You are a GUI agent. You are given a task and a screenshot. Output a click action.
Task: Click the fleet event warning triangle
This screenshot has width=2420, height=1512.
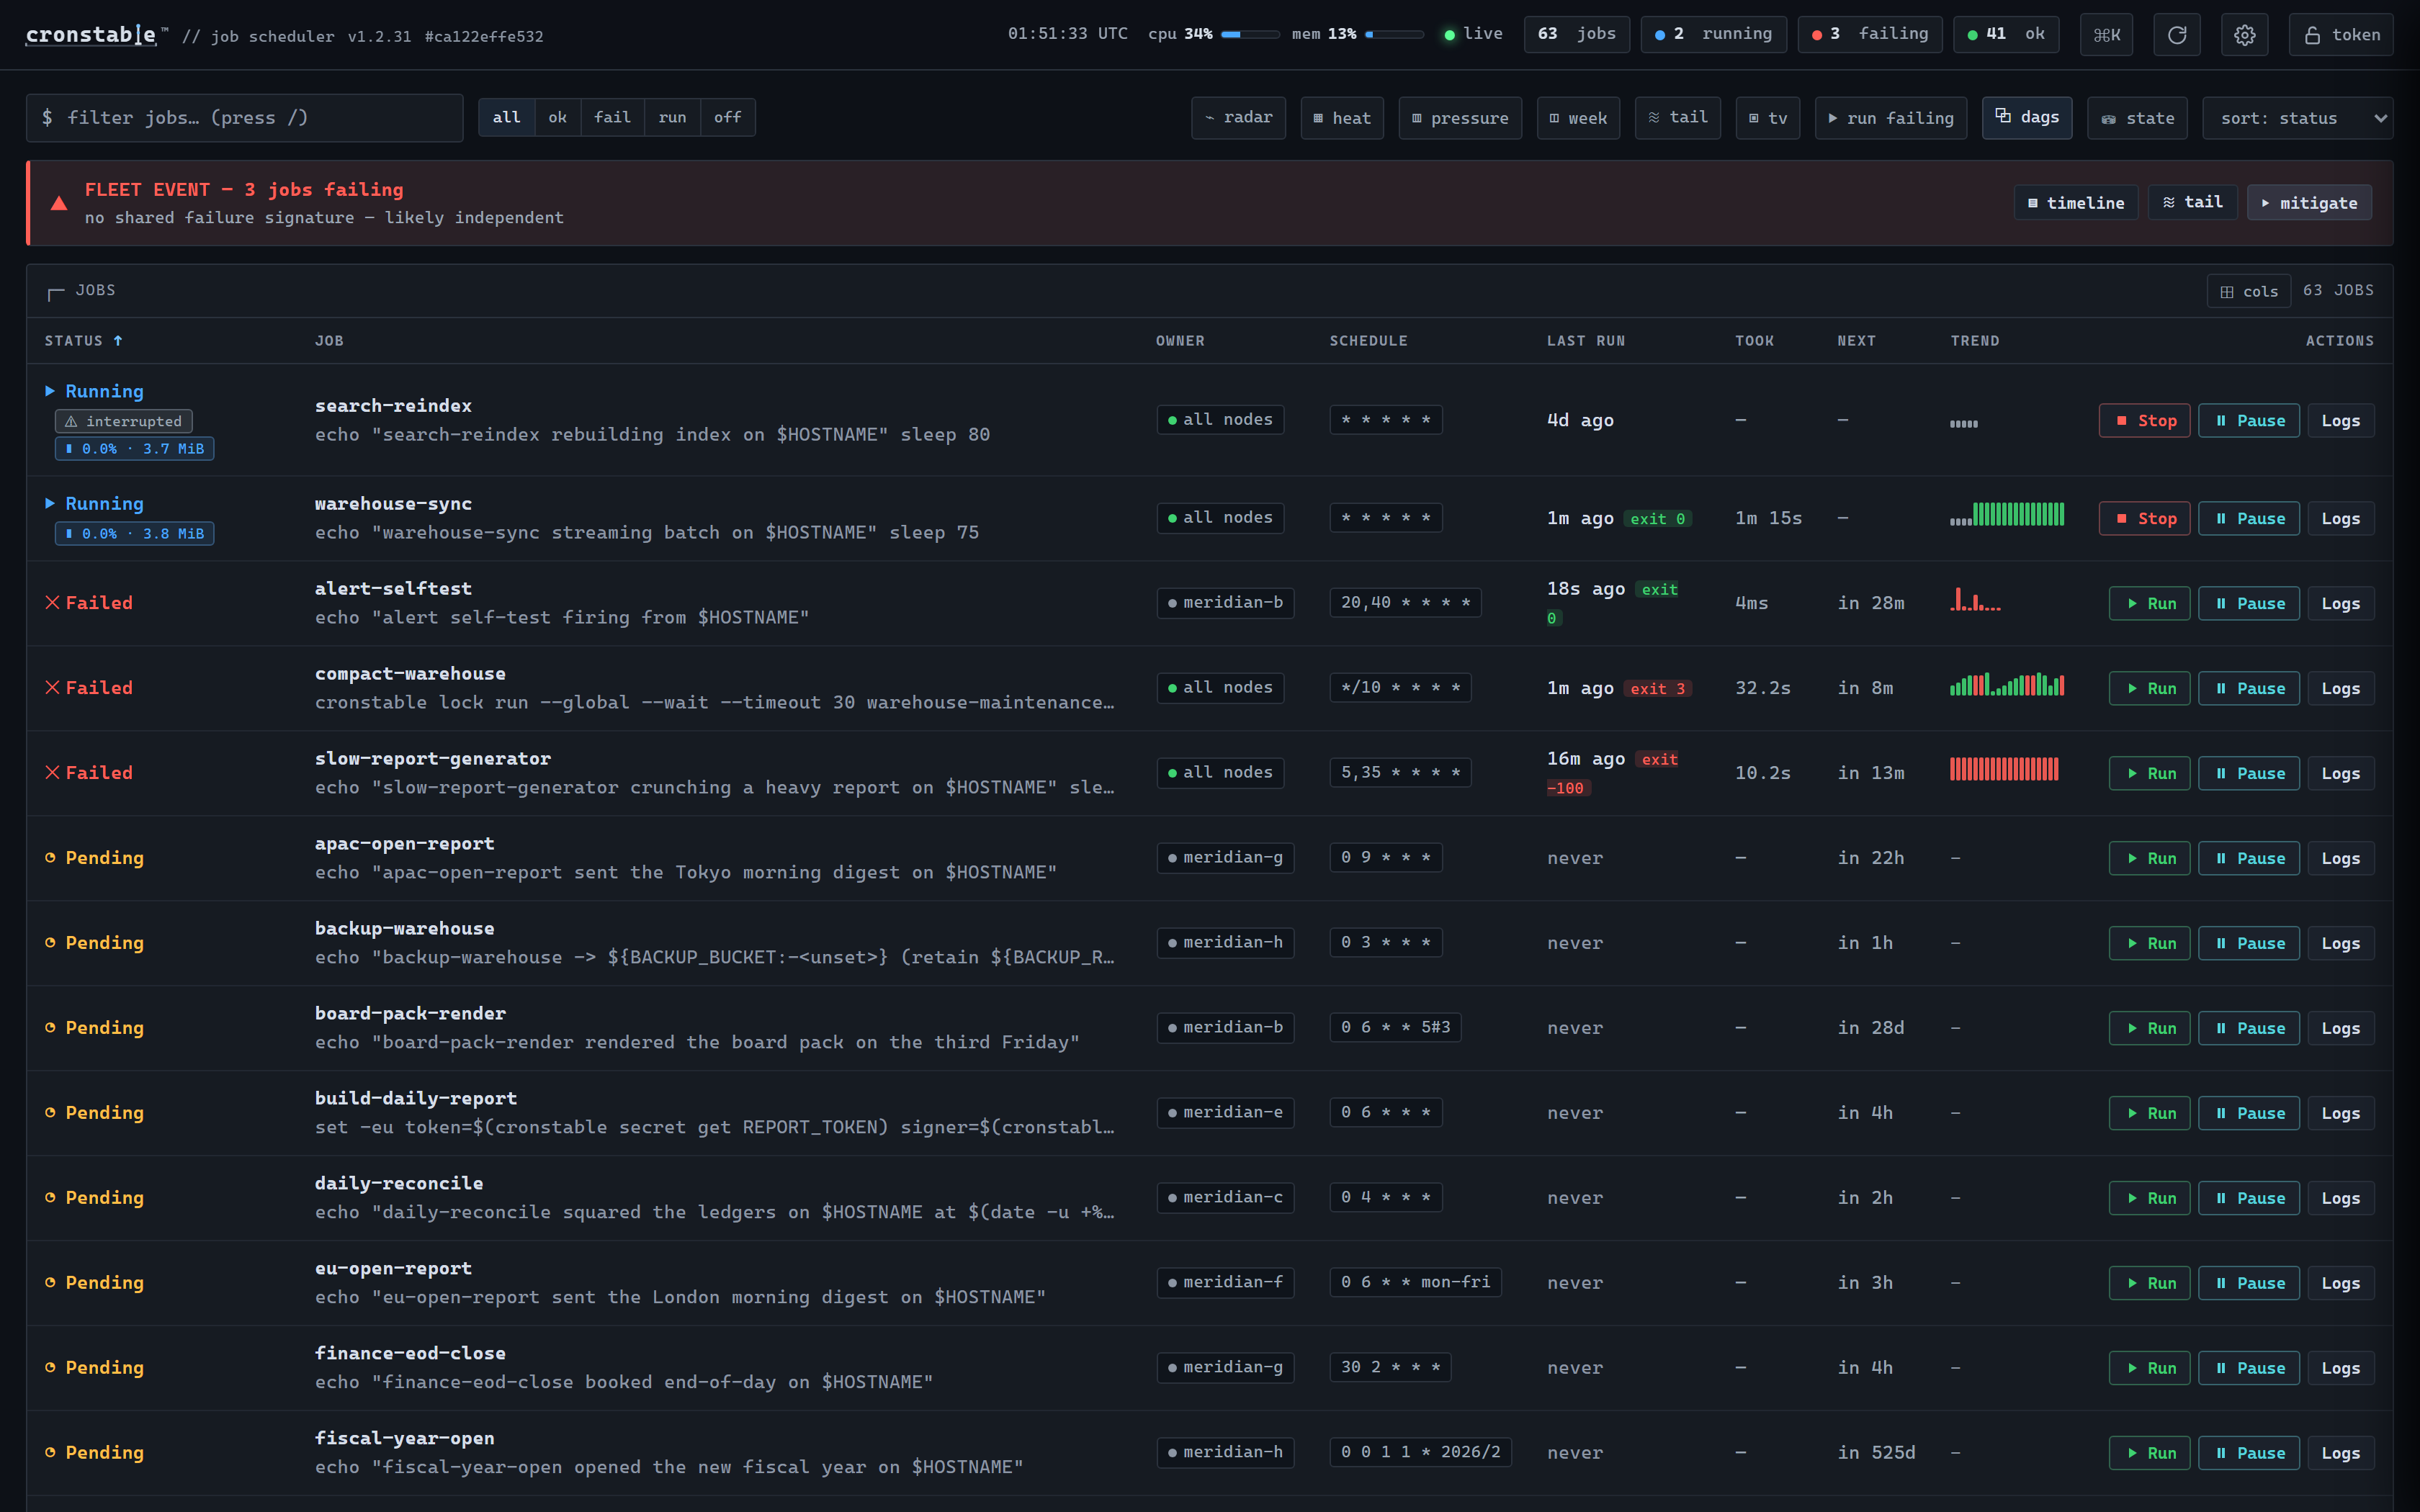(59, 203)
